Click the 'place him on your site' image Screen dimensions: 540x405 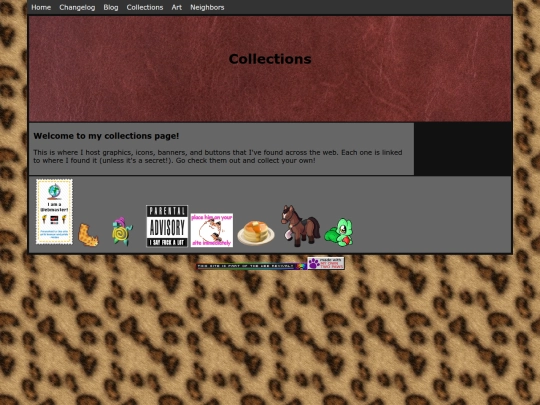click(212, 230)
